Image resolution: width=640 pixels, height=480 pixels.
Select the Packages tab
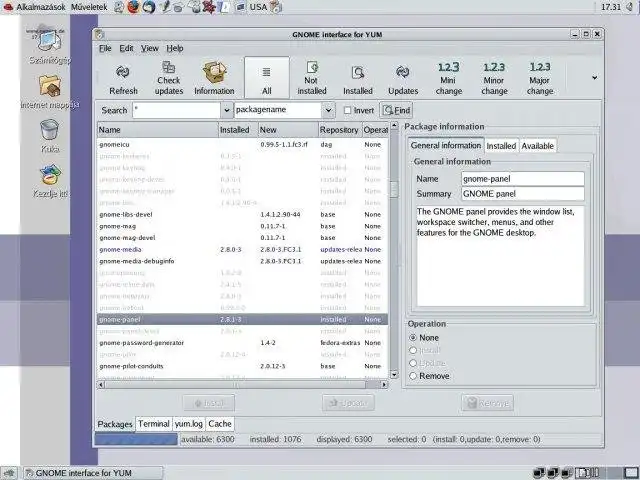tap(115, 424)
